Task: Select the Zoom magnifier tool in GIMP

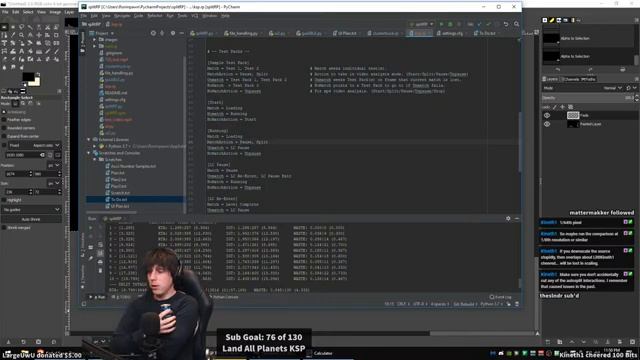Action: 21,35
